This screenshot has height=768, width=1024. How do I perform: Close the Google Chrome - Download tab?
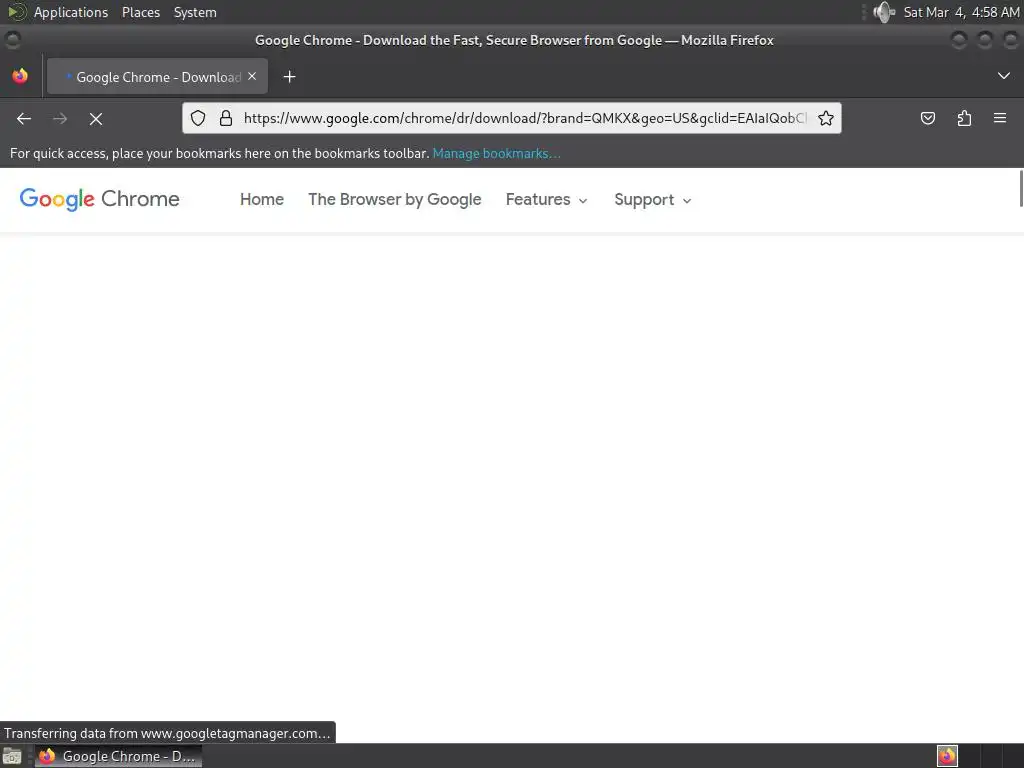pyautogui.click(x=252, y=76)
